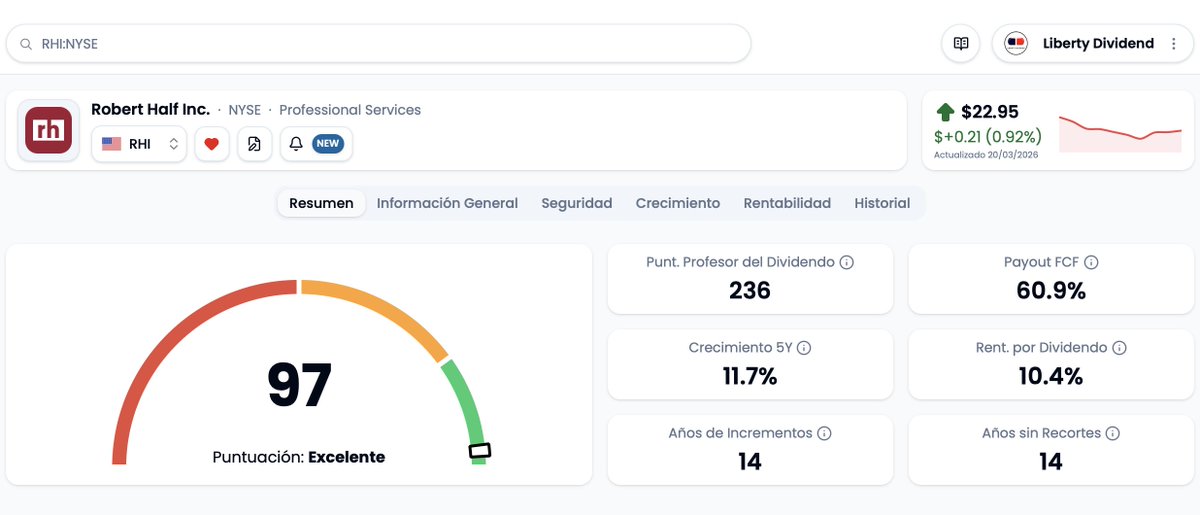1200x515 pixels.
Task: Switch to the Información General tab
Action: click(x=447, y=203)
